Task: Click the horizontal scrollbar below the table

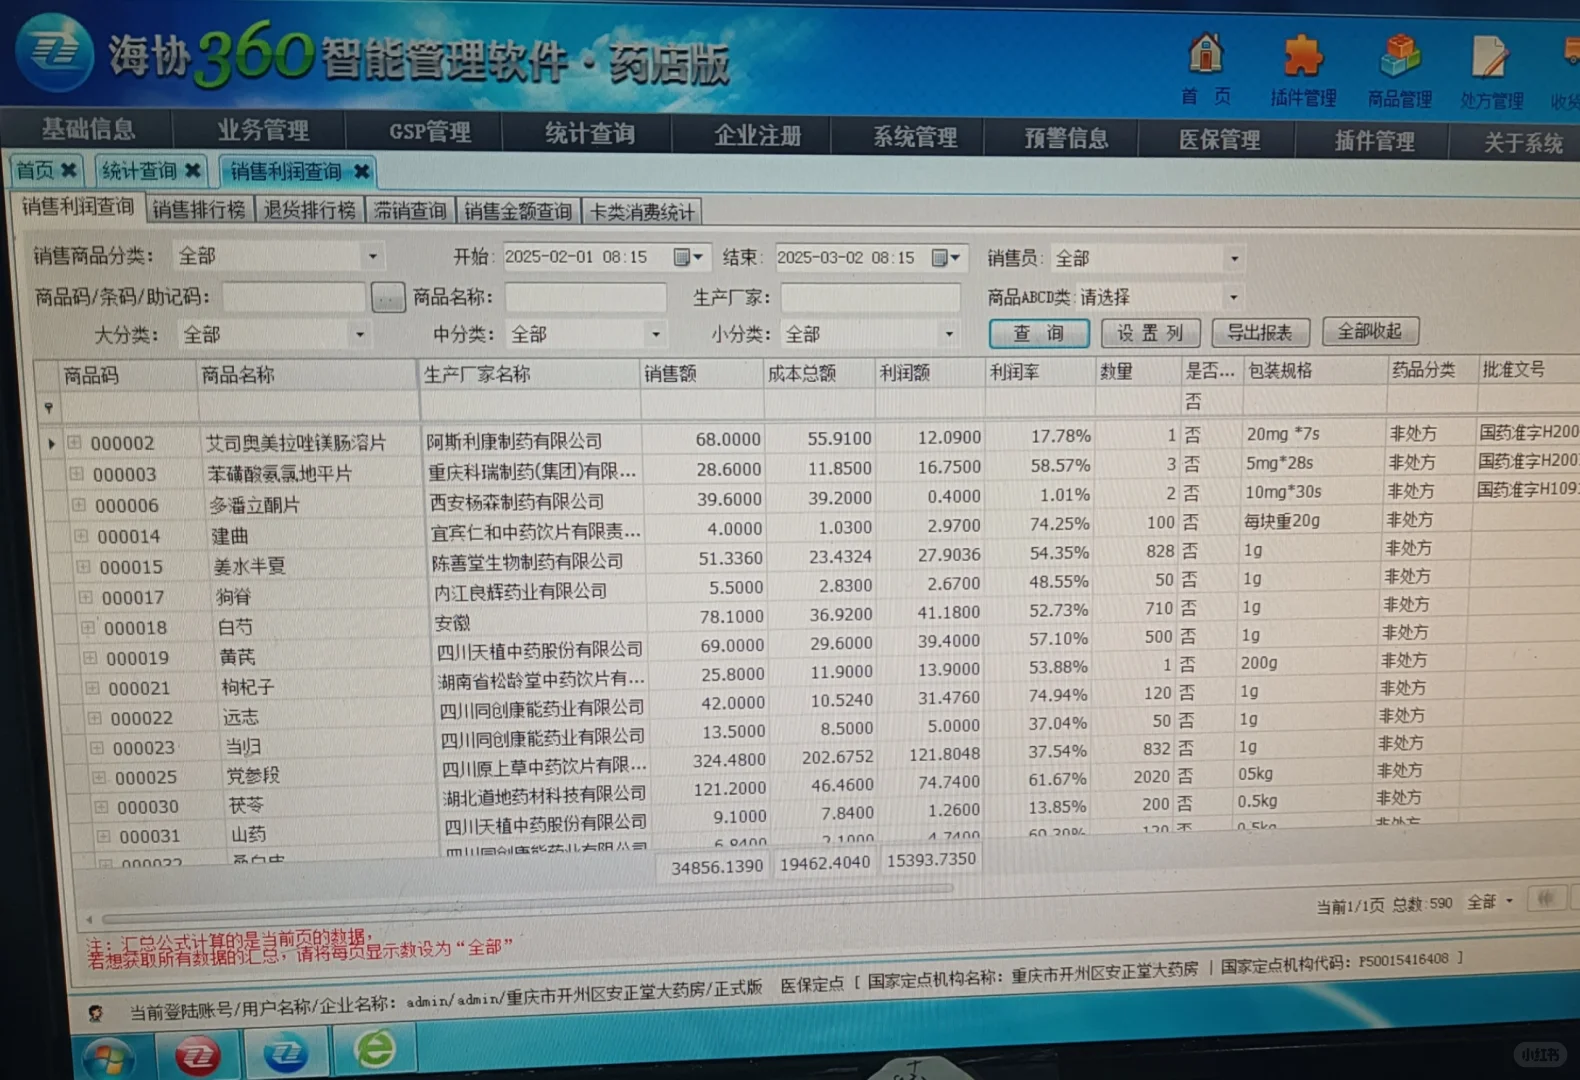Action: (x=526, y=903)
